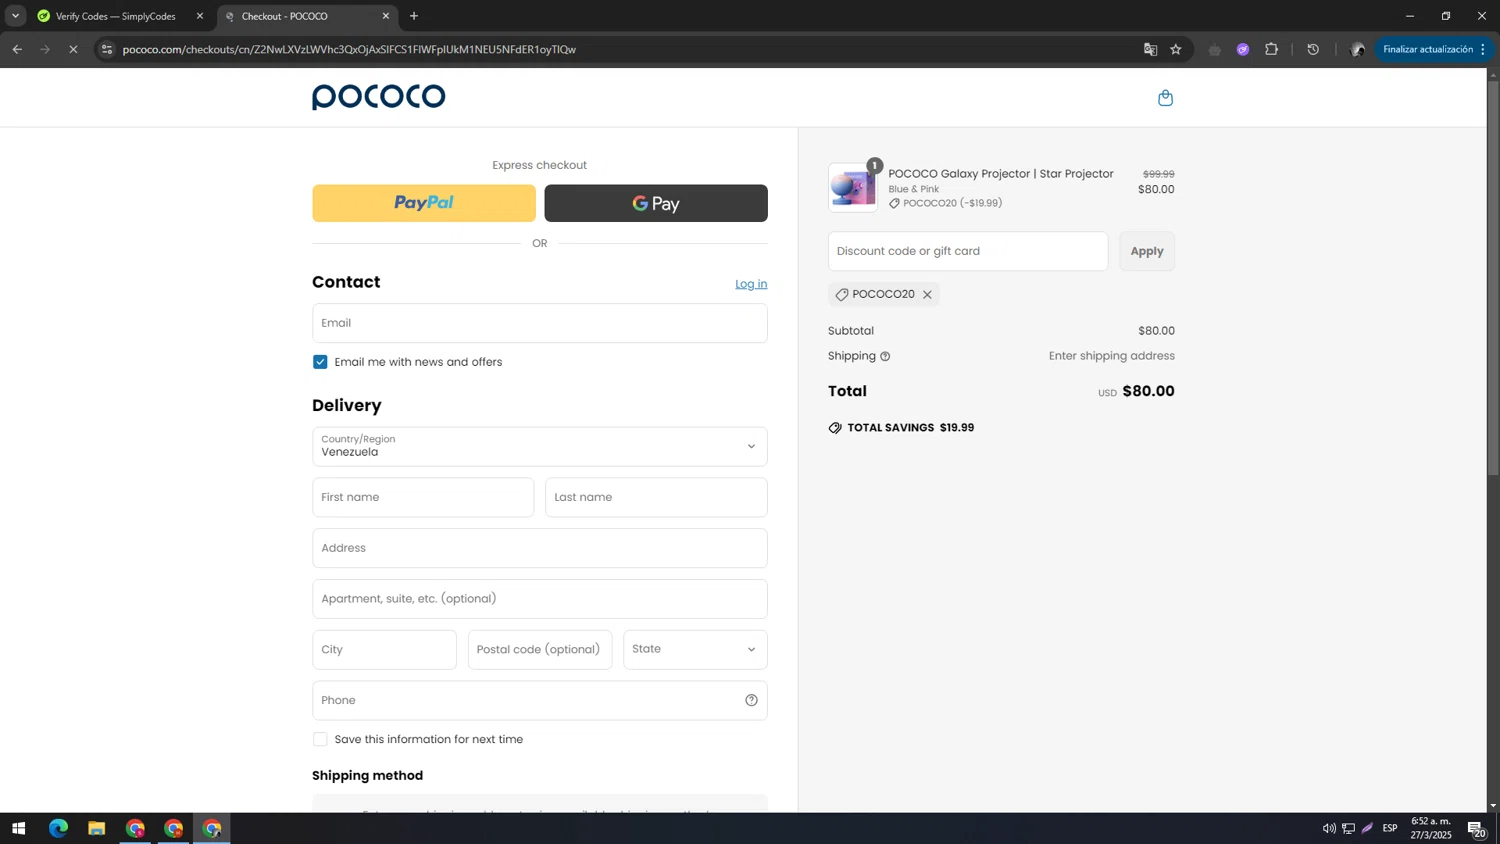This screenshot has height=844, width=1500.
Task: Click the shipping info question mark icon
Action: 885,357
